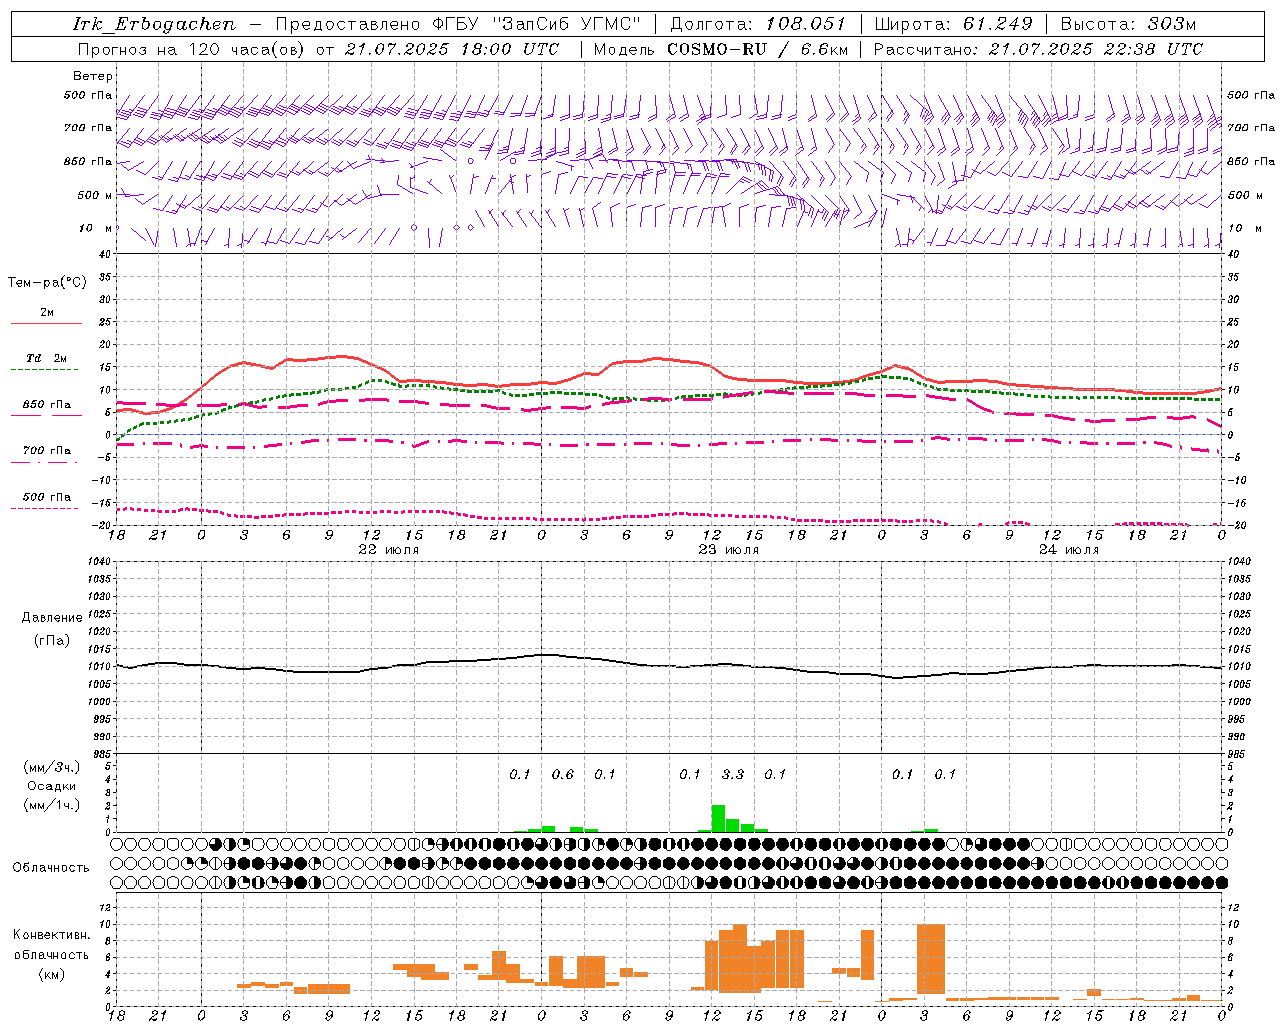1280x1024 pixels.
Task: Click the forecast start time 21.07.2025 18:00 UTC
Action: [452, 49]
